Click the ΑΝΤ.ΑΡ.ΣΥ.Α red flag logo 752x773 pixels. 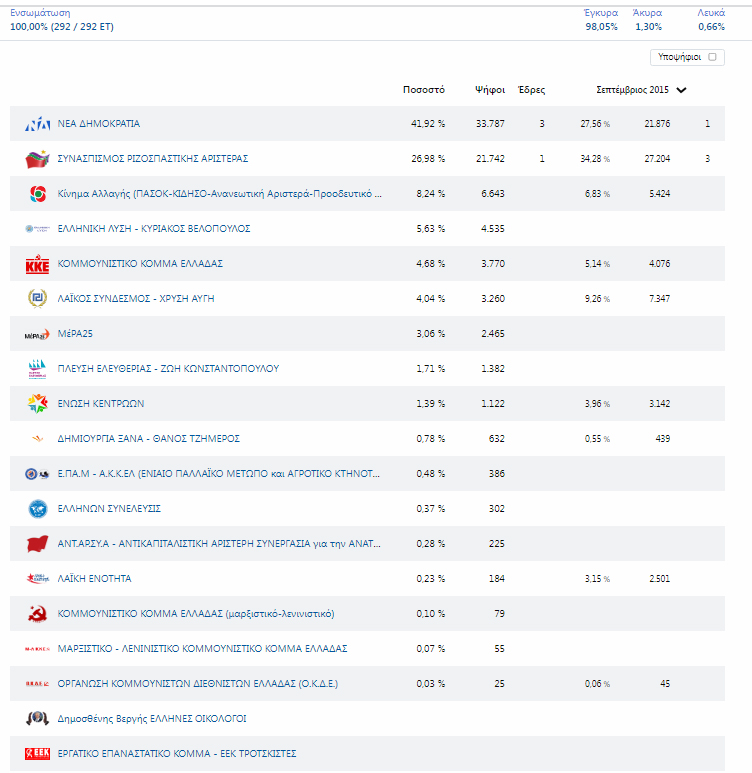coord(37,544)
